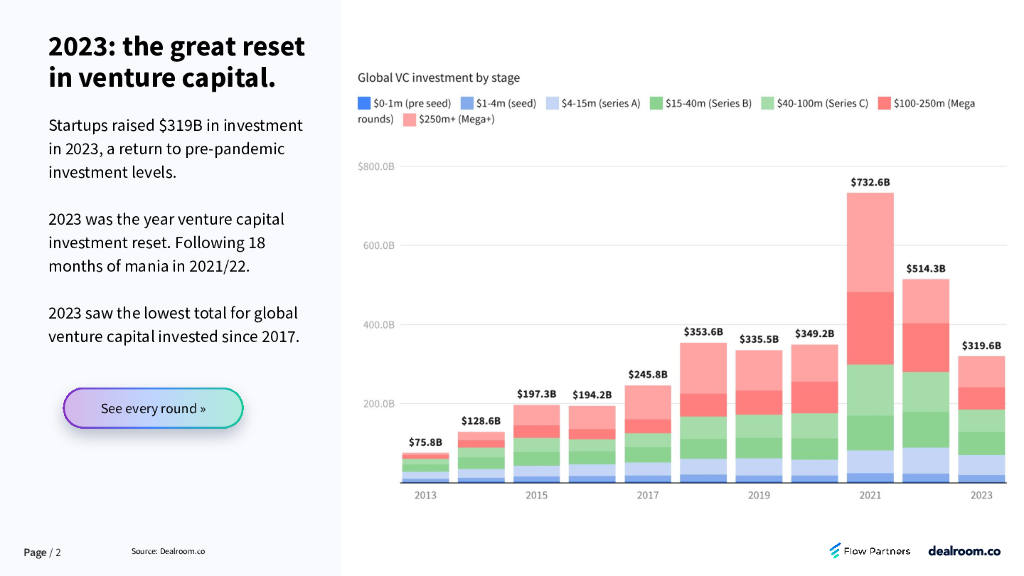Click the 2023 bar in the chart

(x=981, y=419)
